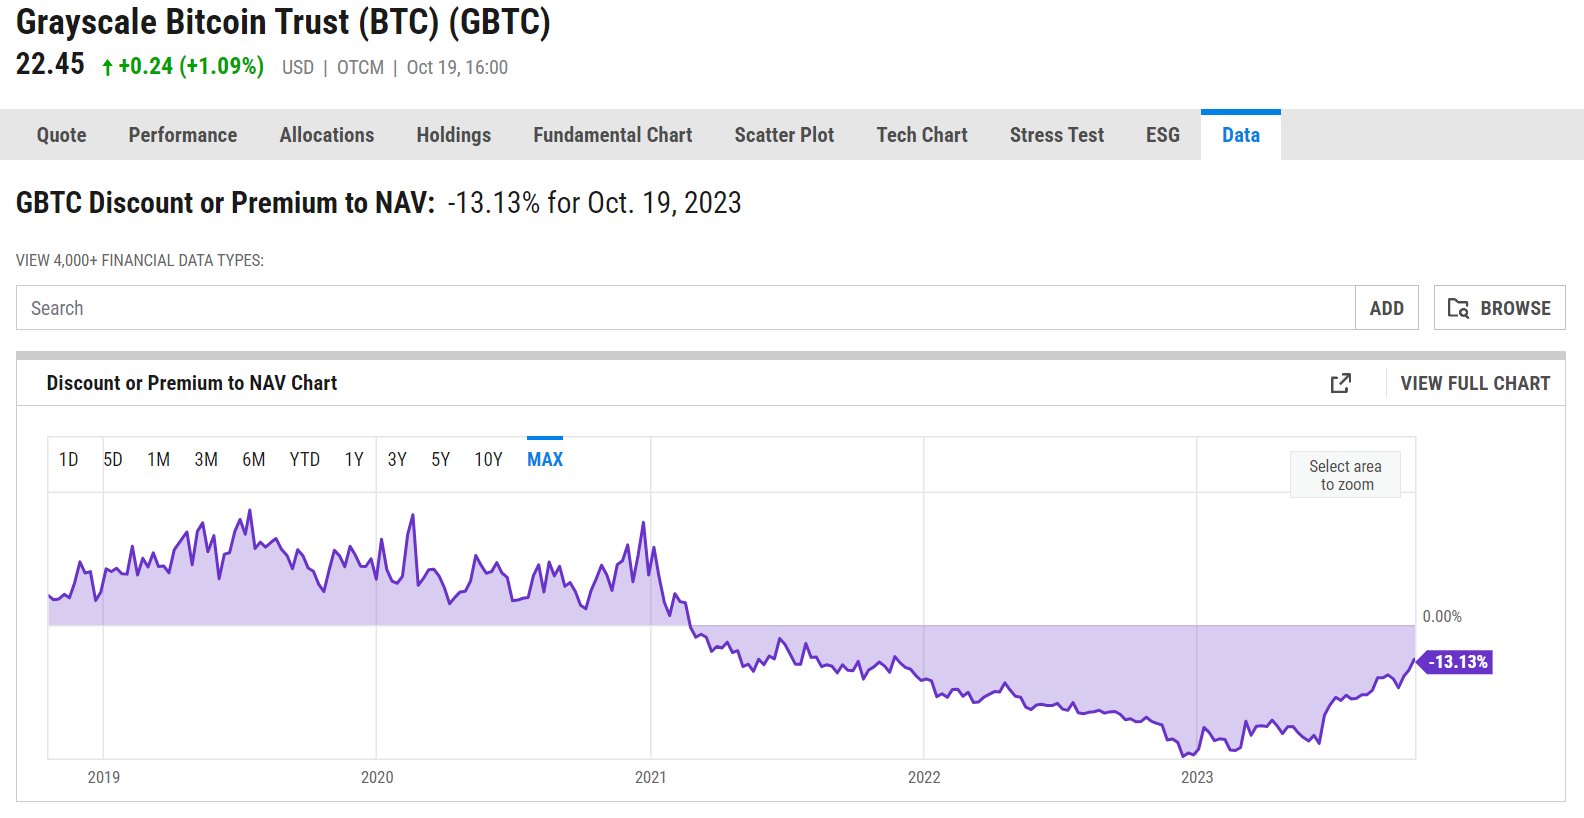Click inside the Search data types field
This screenshot has width=1584, height=818.
400,308
